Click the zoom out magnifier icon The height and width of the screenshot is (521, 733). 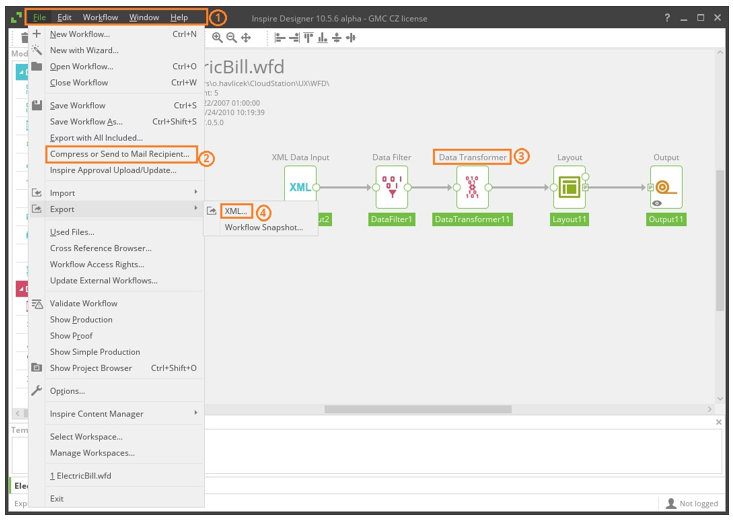coord(231,38)
